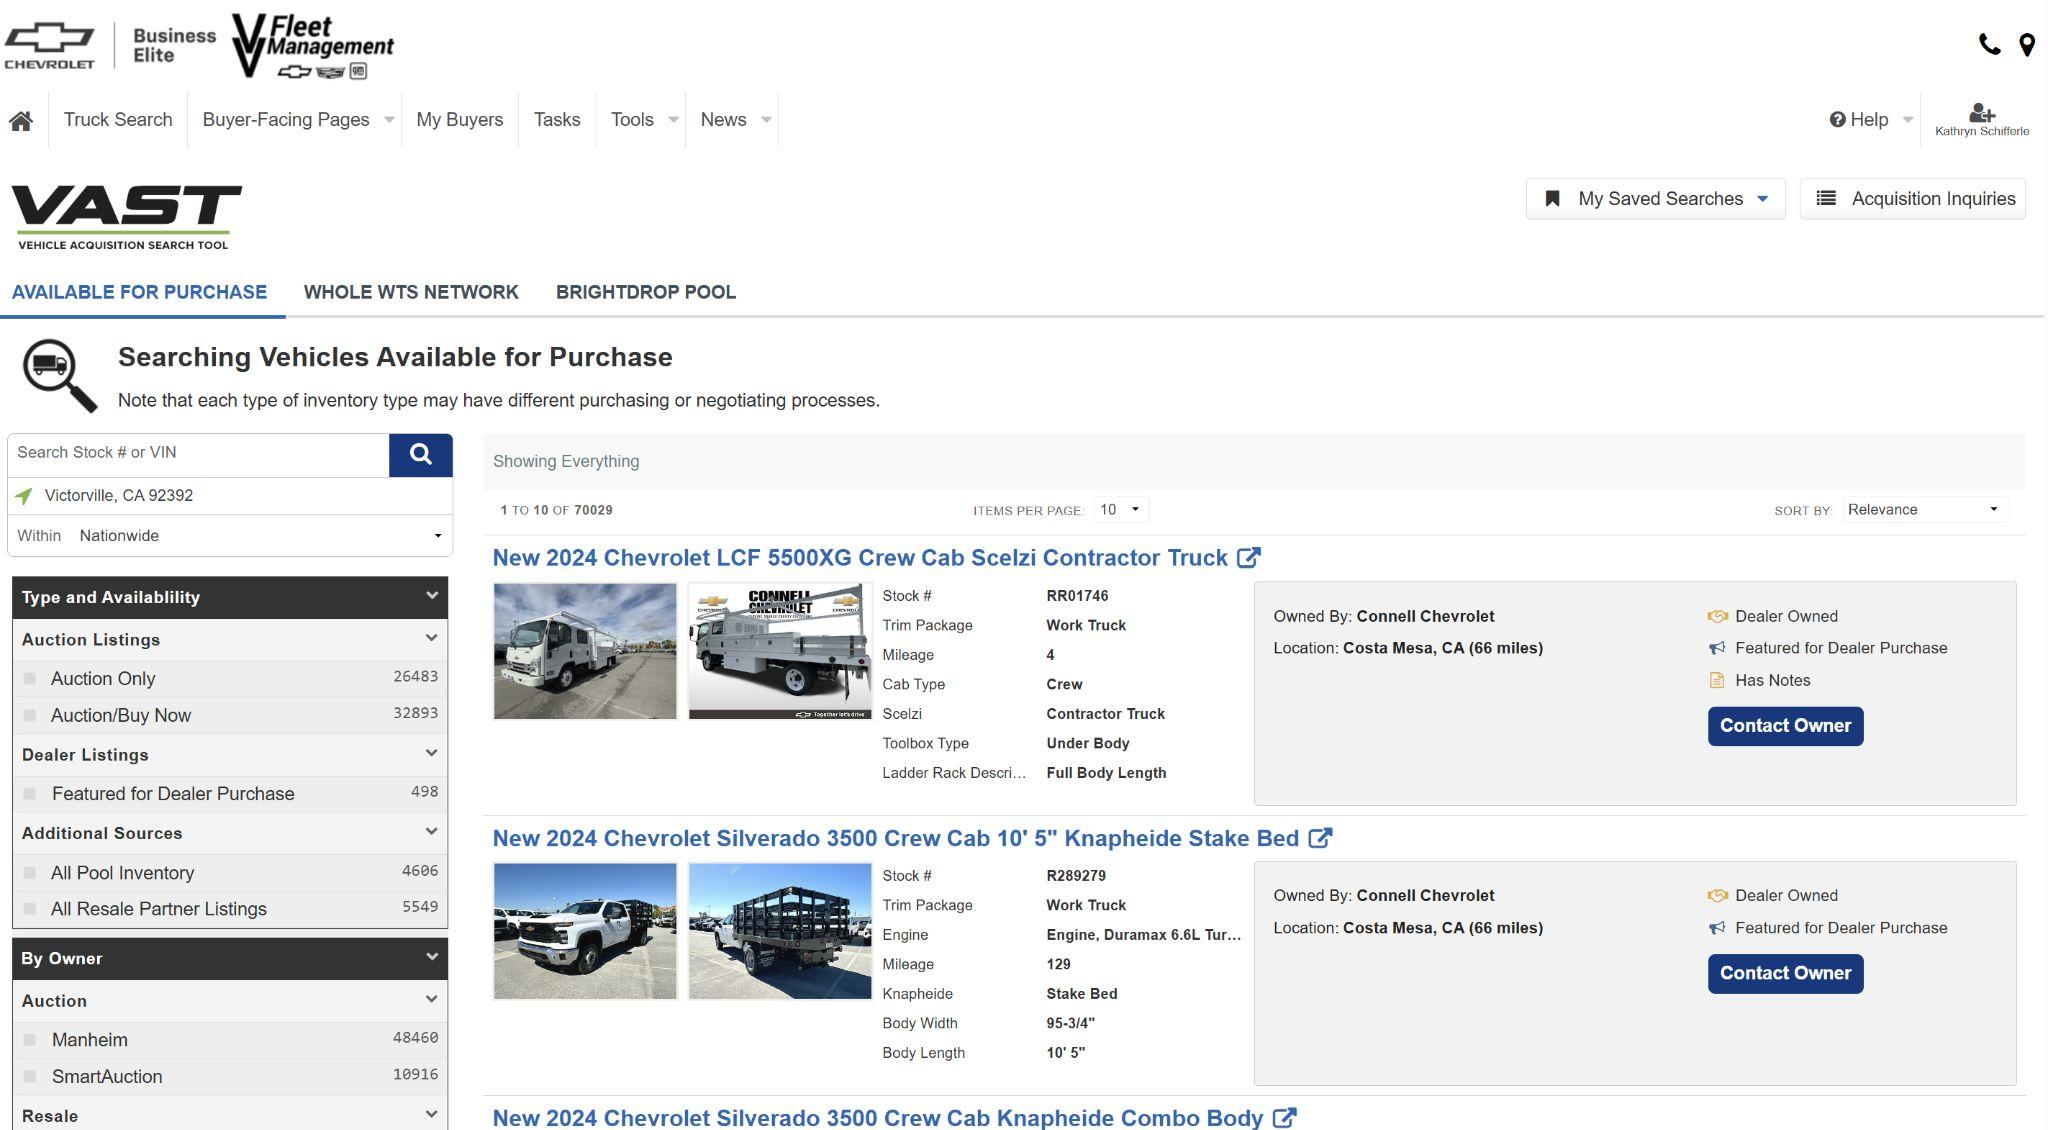Click the map location pin icon
The image size is (2048, 1130).
tap(2026, 45)
